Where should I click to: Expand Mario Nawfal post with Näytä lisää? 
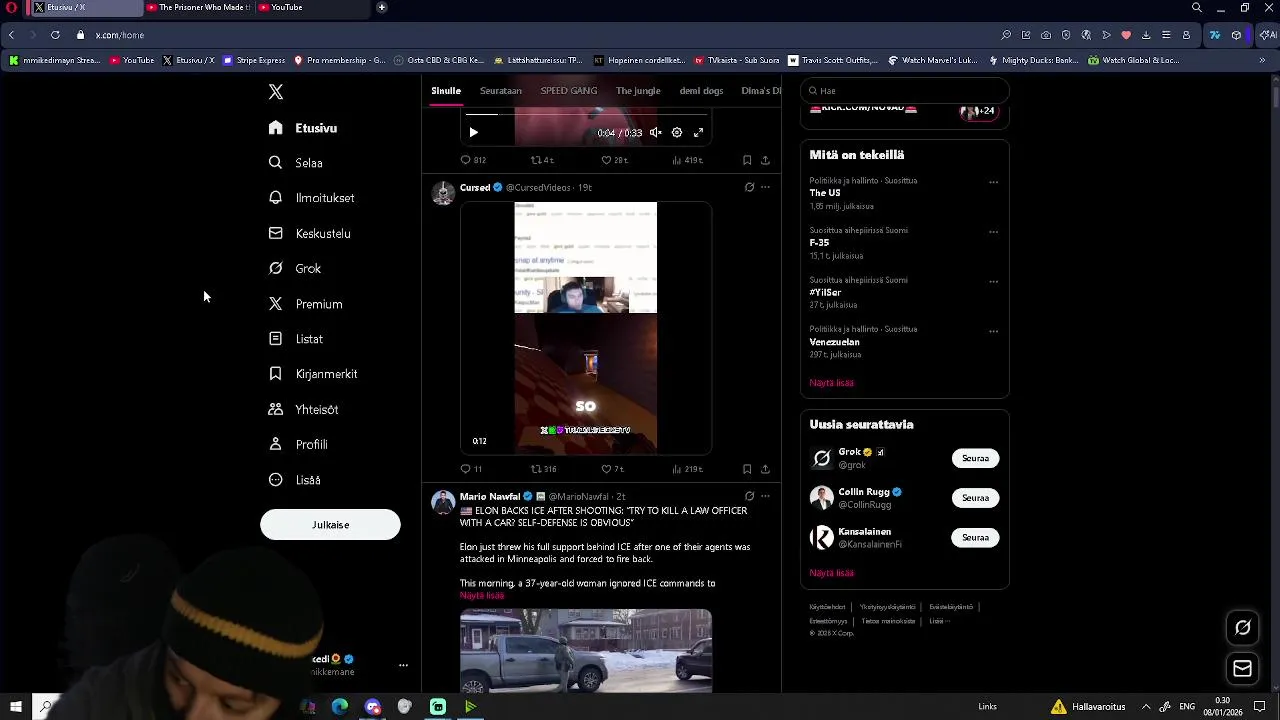pyautogui.click(x=482, y=595)
